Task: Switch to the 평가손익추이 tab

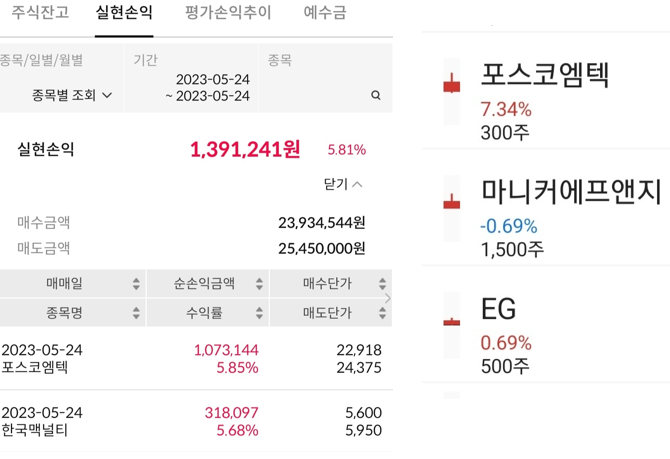Action: click(x=228, y=12)
